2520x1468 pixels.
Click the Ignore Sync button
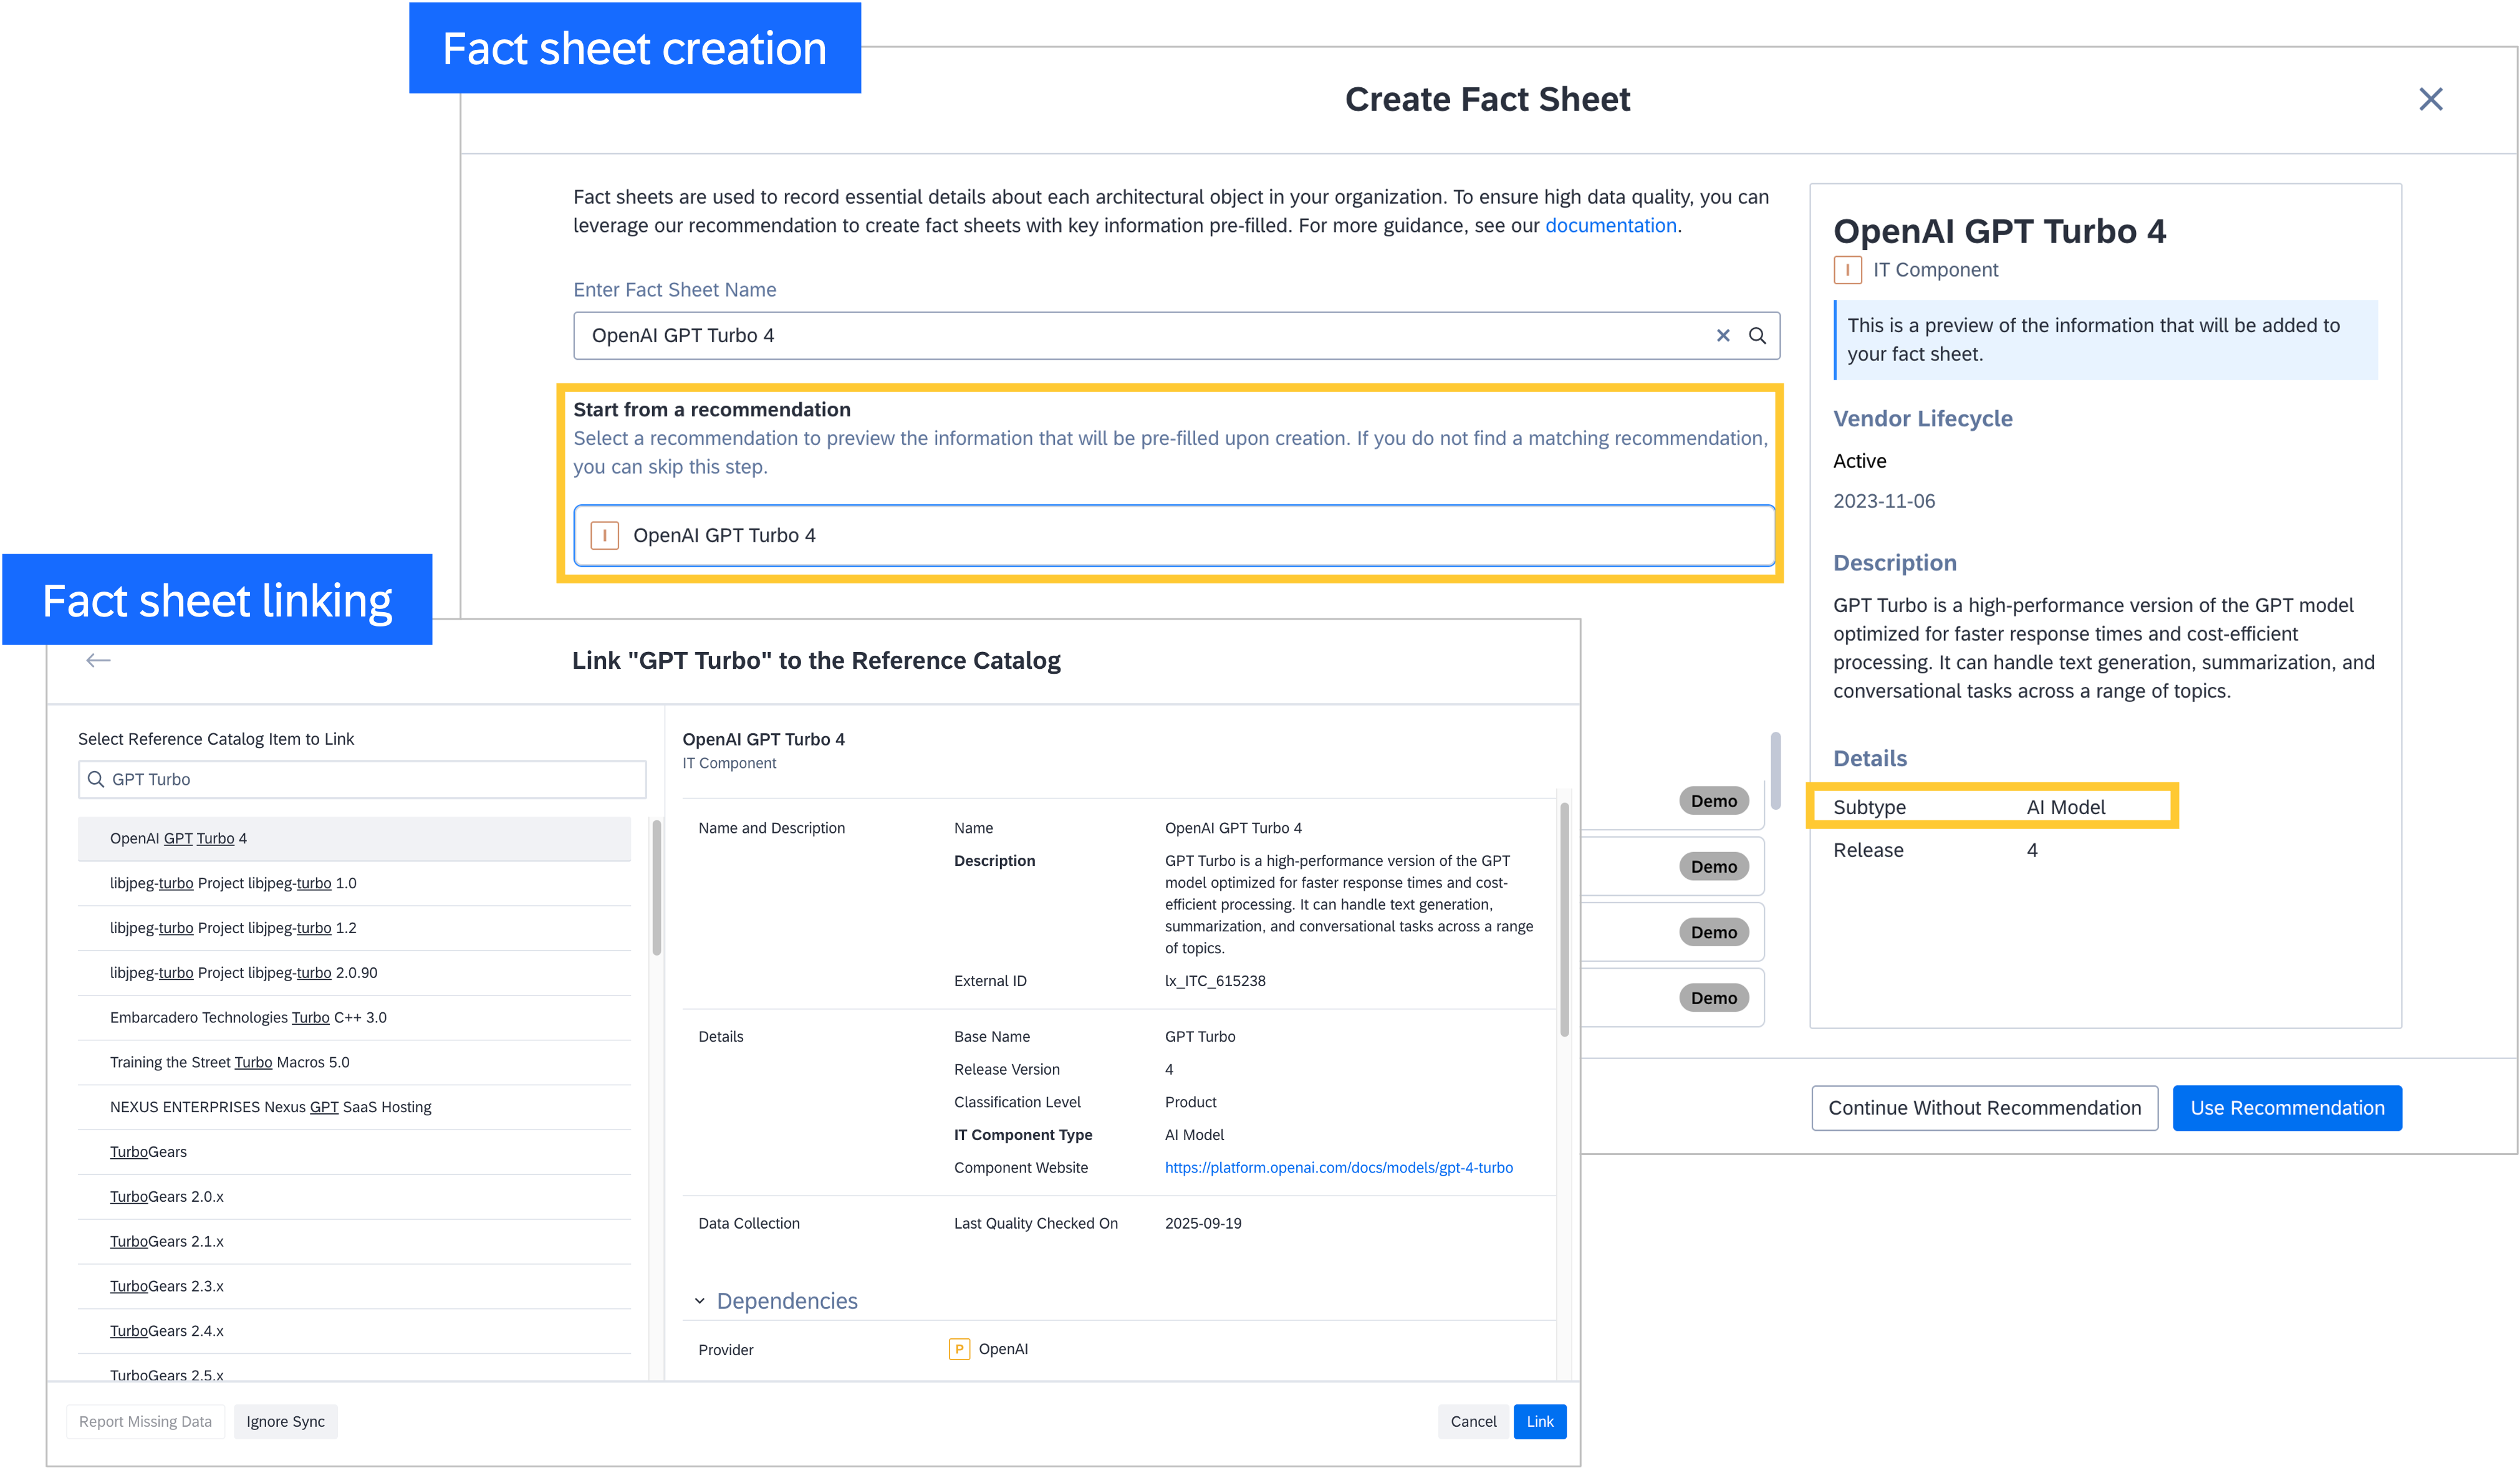pos(285,1421)
